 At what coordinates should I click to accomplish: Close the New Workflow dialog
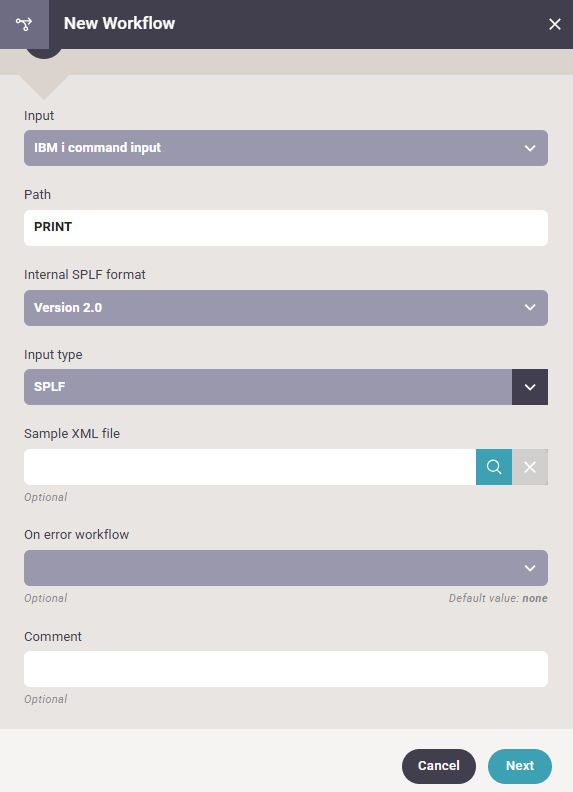point(554,24)
